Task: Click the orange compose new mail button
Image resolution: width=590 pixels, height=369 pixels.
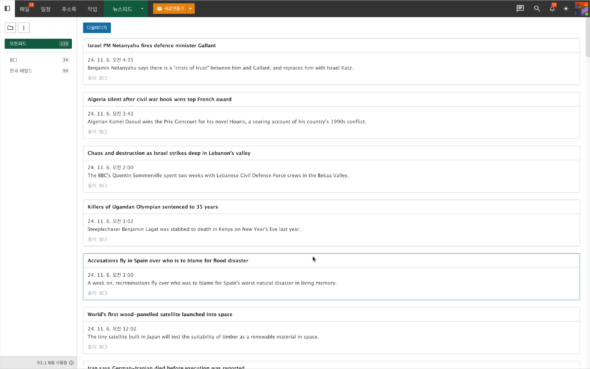Action: (x=170, y=8)
